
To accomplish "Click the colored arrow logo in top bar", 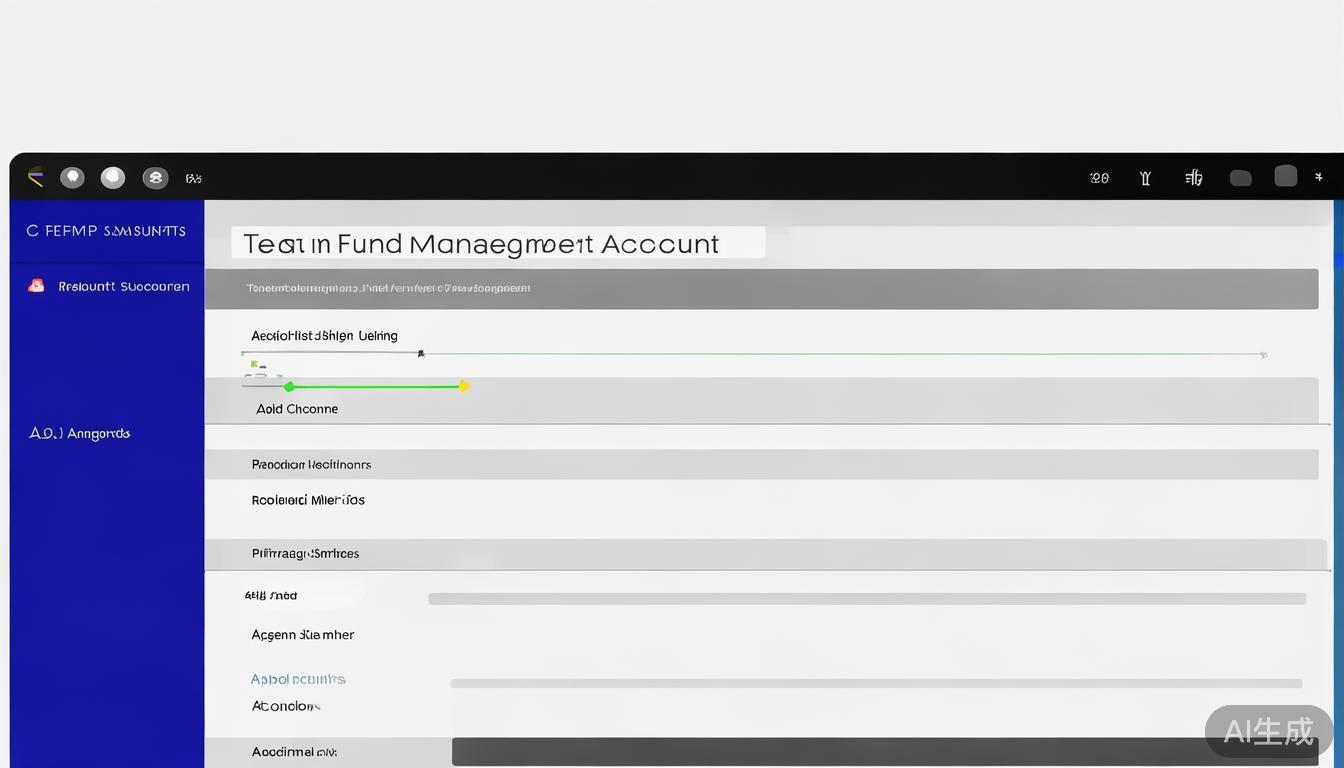I will pyautogui.click(x=36, y=177).
